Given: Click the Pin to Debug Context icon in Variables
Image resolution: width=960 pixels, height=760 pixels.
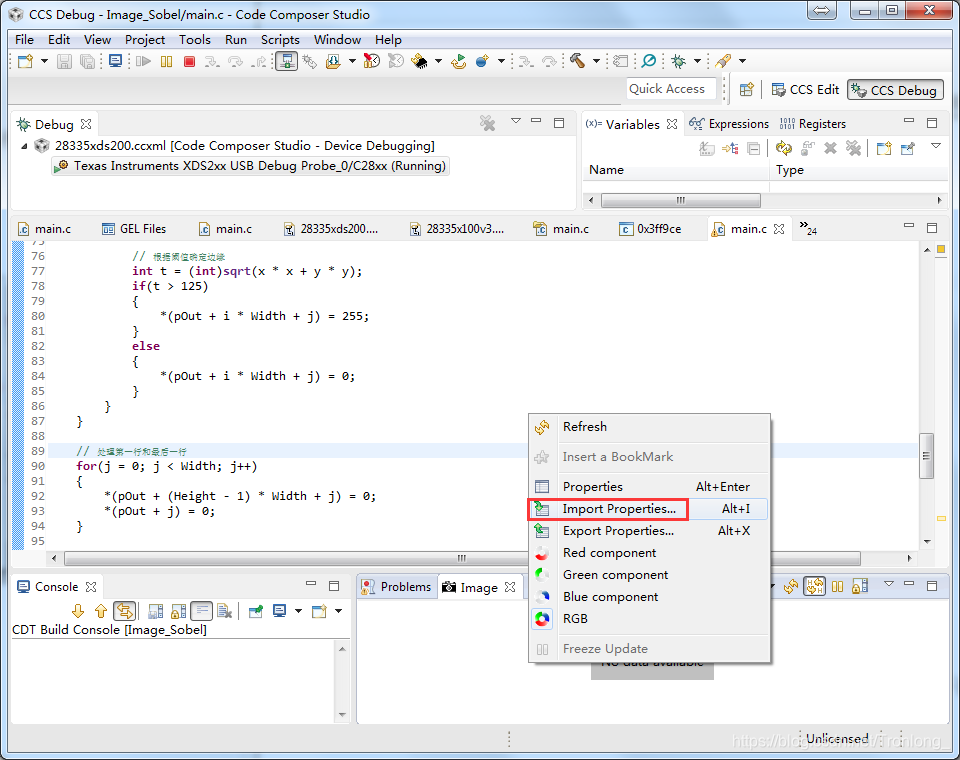Looking at the screenshot, I should tap(907, 148).
